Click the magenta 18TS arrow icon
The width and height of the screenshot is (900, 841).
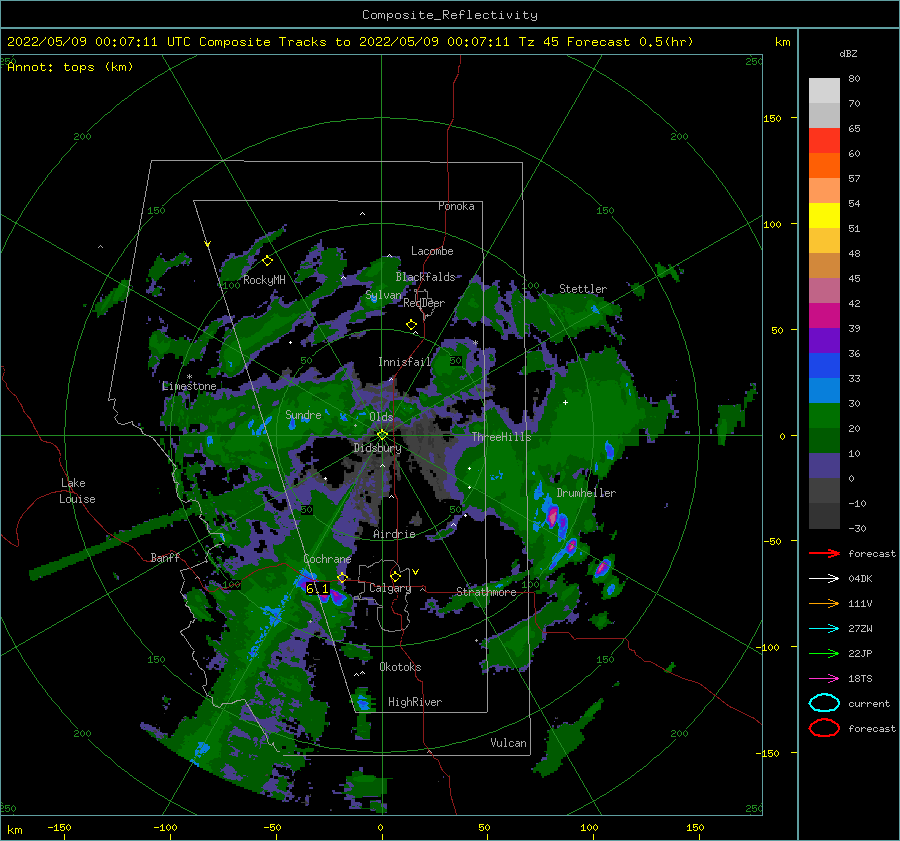[824, 679]
